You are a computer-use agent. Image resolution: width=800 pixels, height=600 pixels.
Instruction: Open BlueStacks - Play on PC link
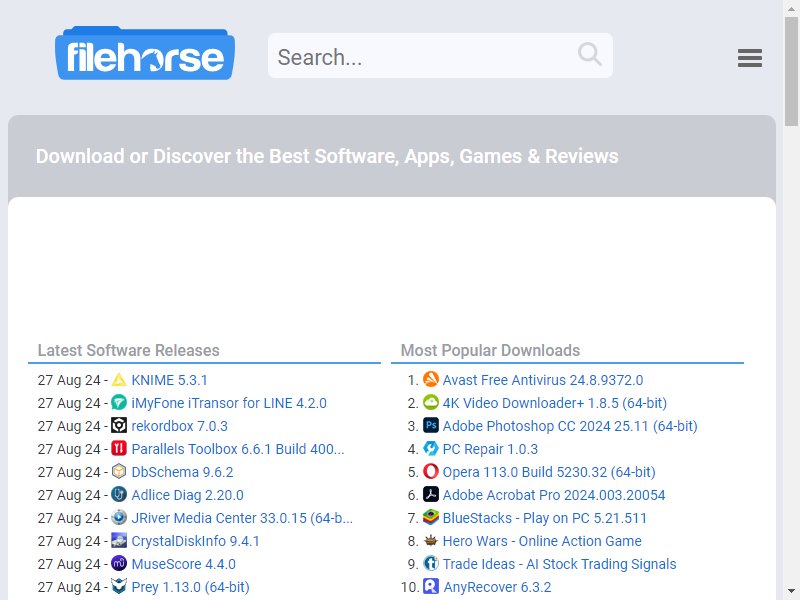pyautogui.click(x=544, y=518)
